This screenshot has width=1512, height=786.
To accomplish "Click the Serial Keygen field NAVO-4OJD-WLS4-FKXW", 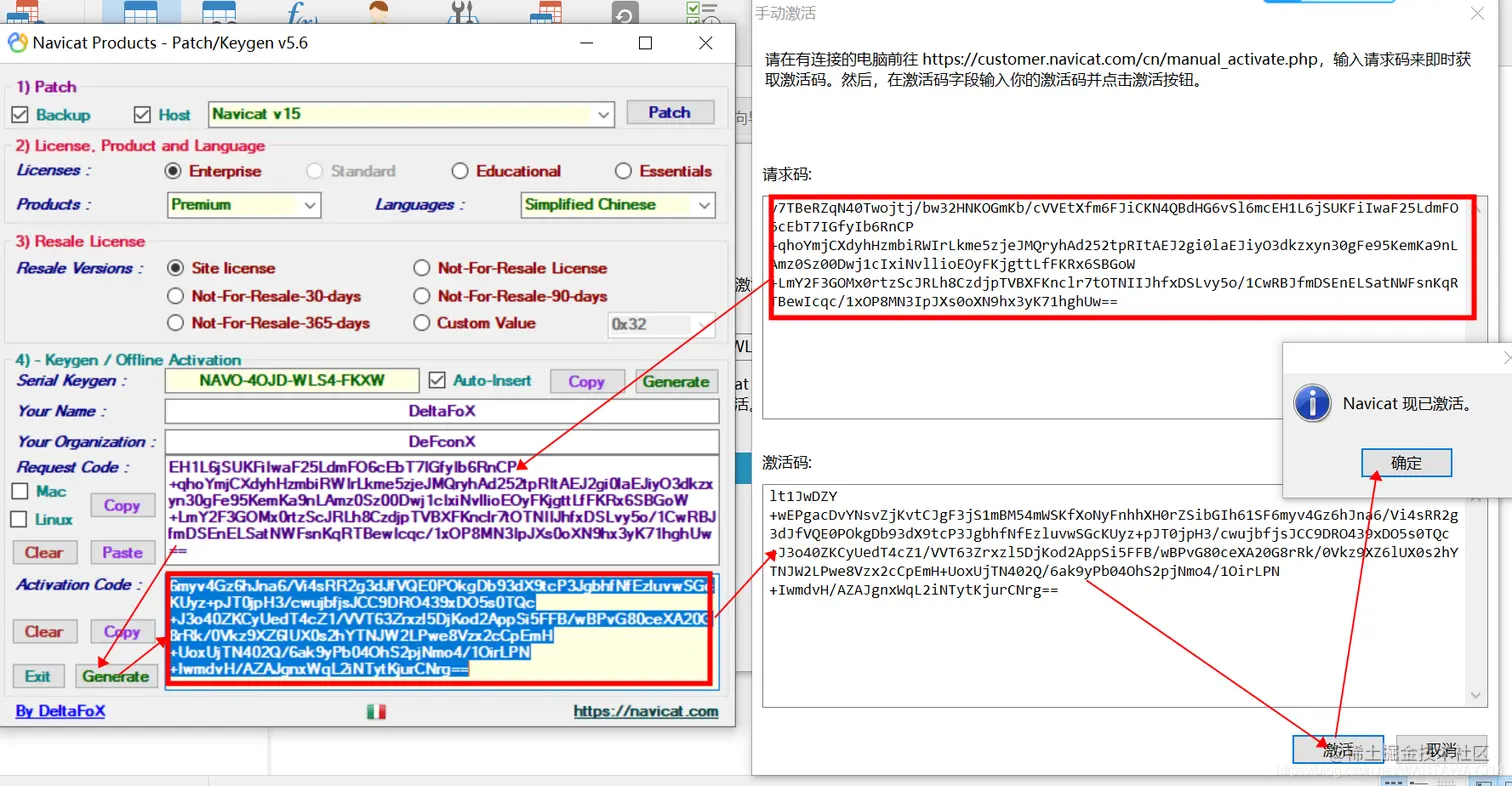I will tap(293, 381).
